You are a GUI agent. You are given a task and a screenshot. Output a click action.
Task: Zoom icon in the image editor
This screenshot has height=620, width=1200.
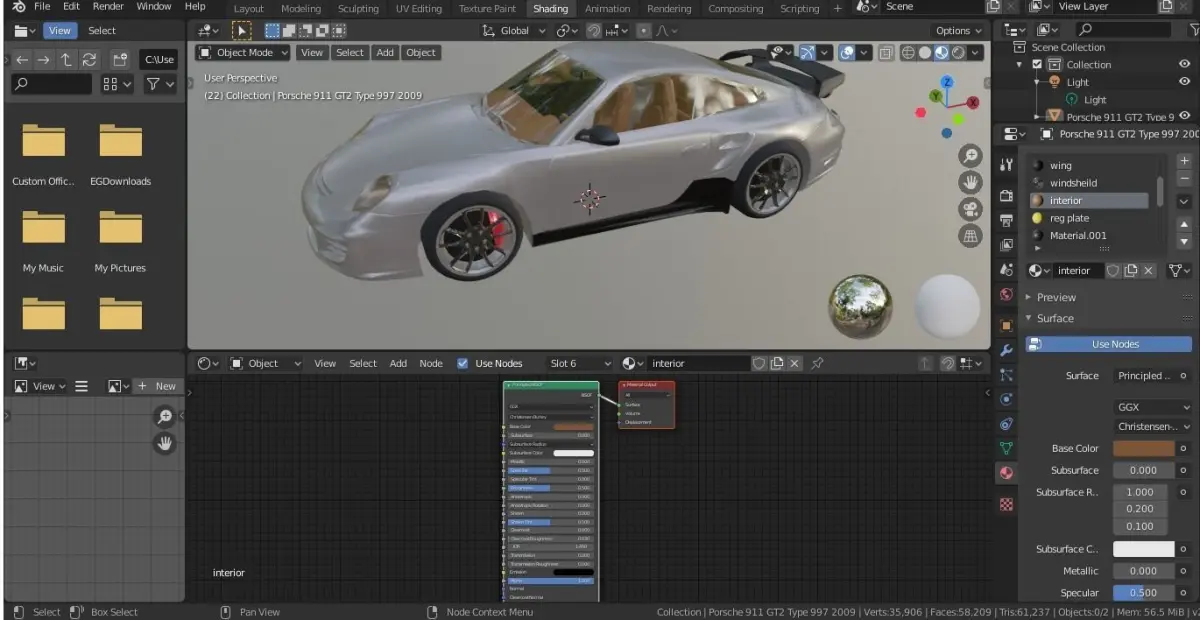tap(165, 416)
